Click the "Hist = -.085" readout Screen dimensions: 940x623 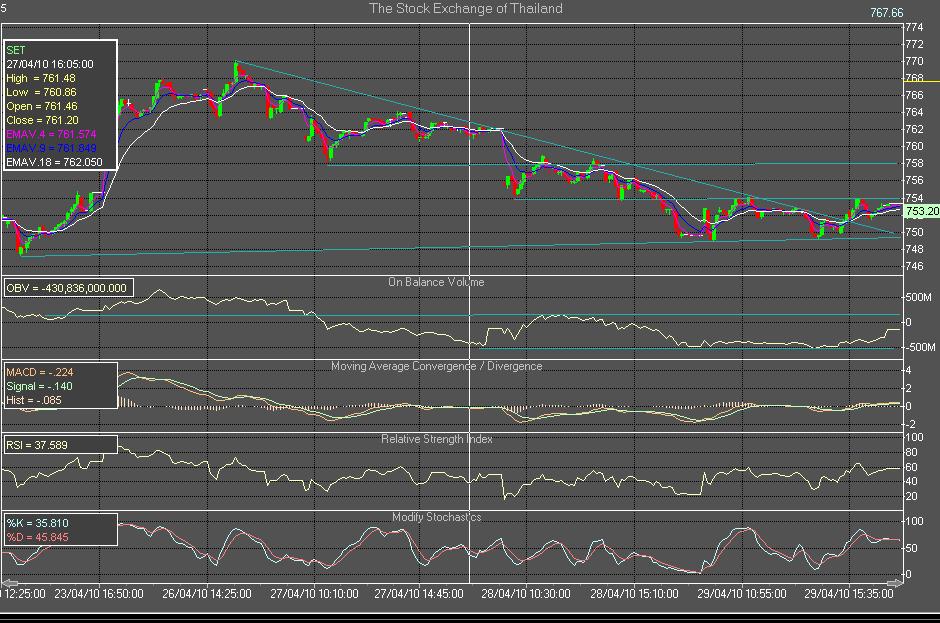coord(34,400)
